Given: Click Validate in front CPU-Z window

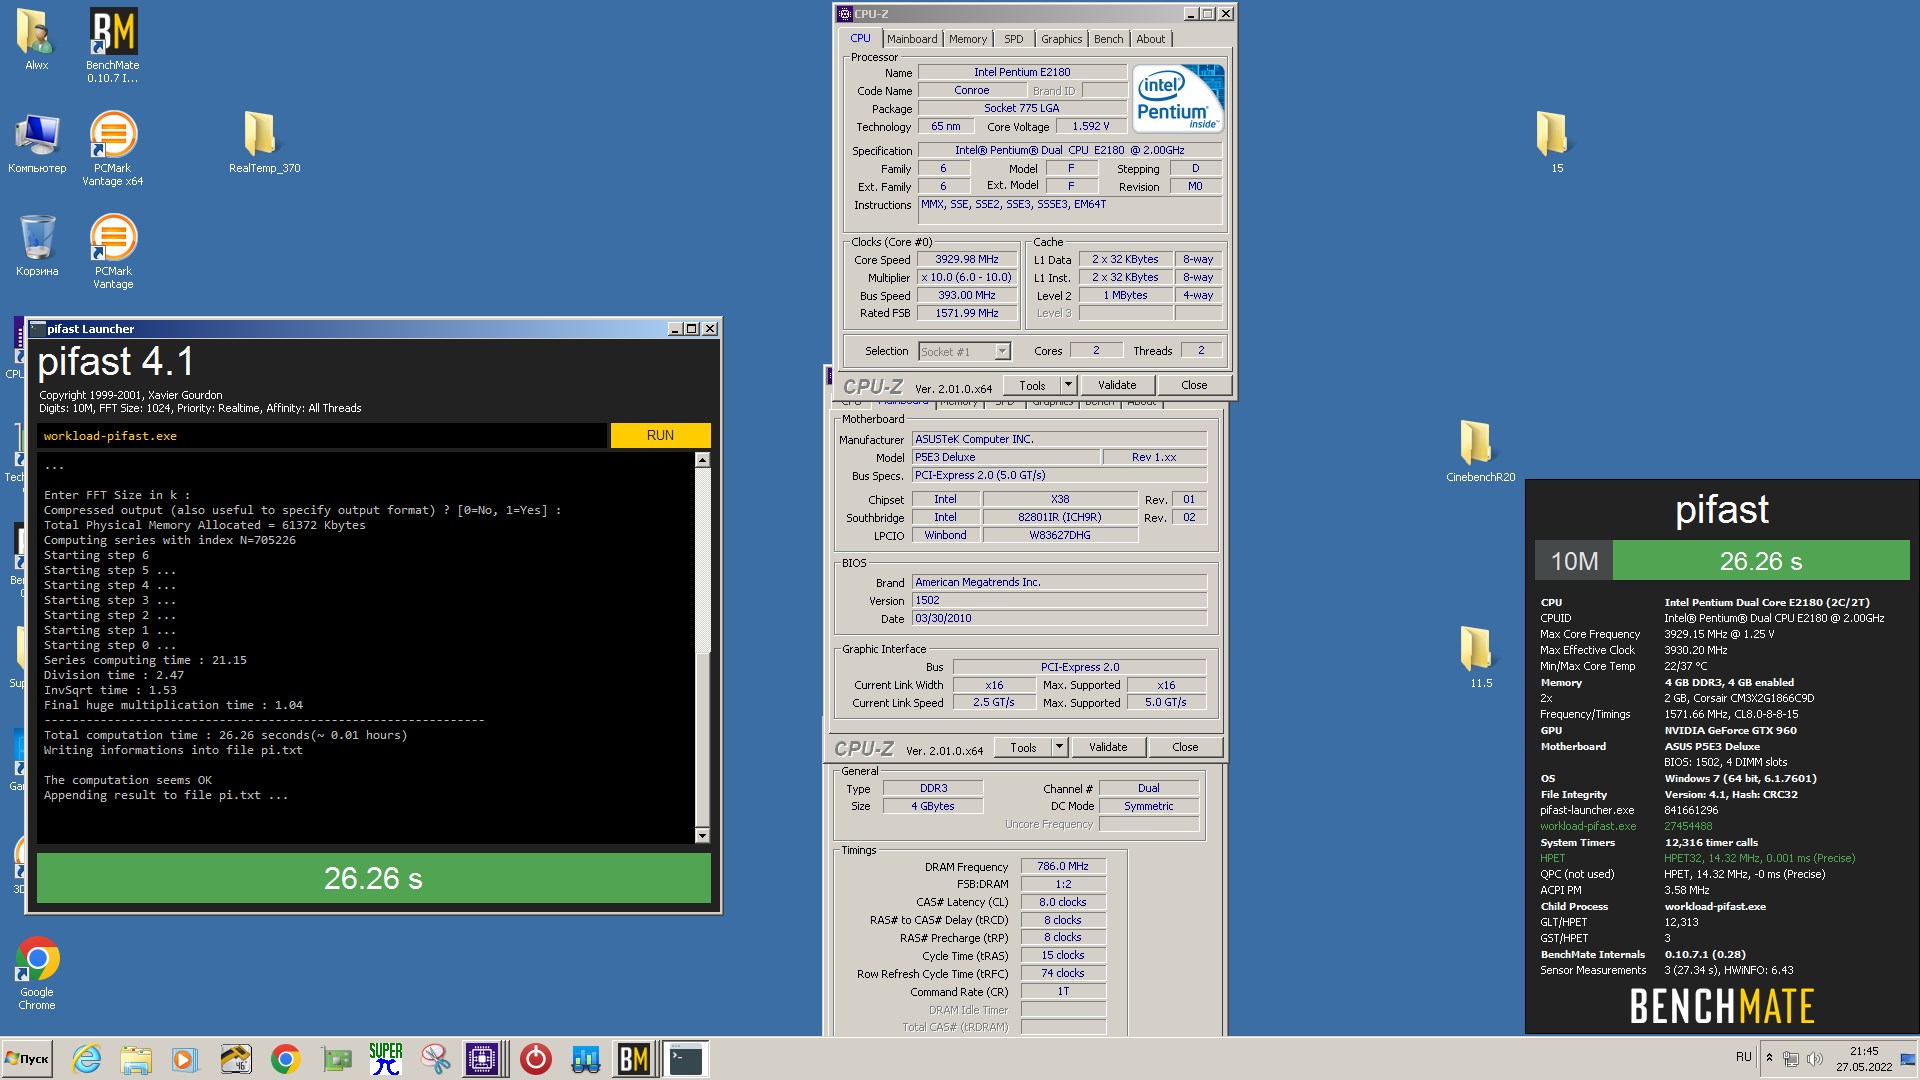Looking at the screenshot, I should click(x=1117, y=385).
